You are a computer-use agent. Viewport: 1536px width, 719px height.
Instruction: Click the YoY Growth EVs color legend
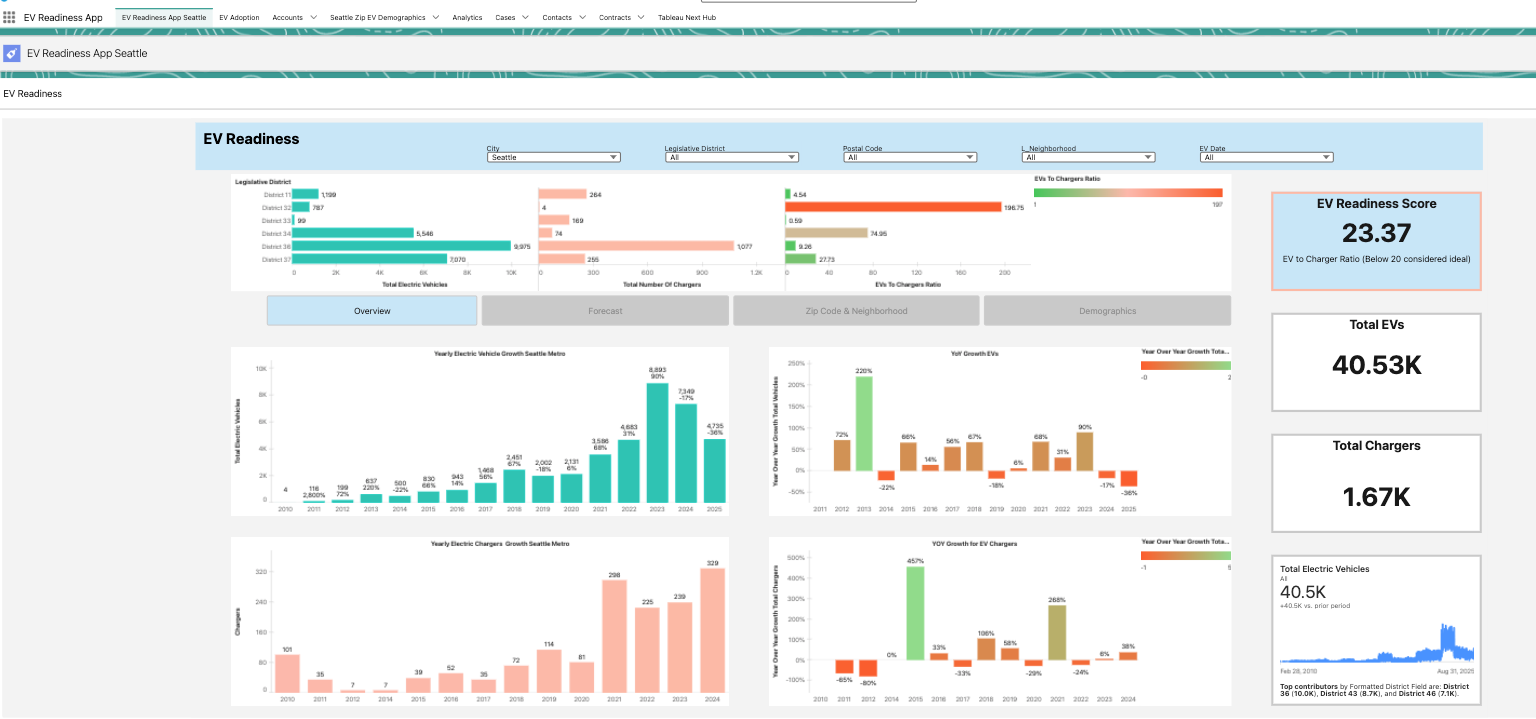[x=1186, y=366]
